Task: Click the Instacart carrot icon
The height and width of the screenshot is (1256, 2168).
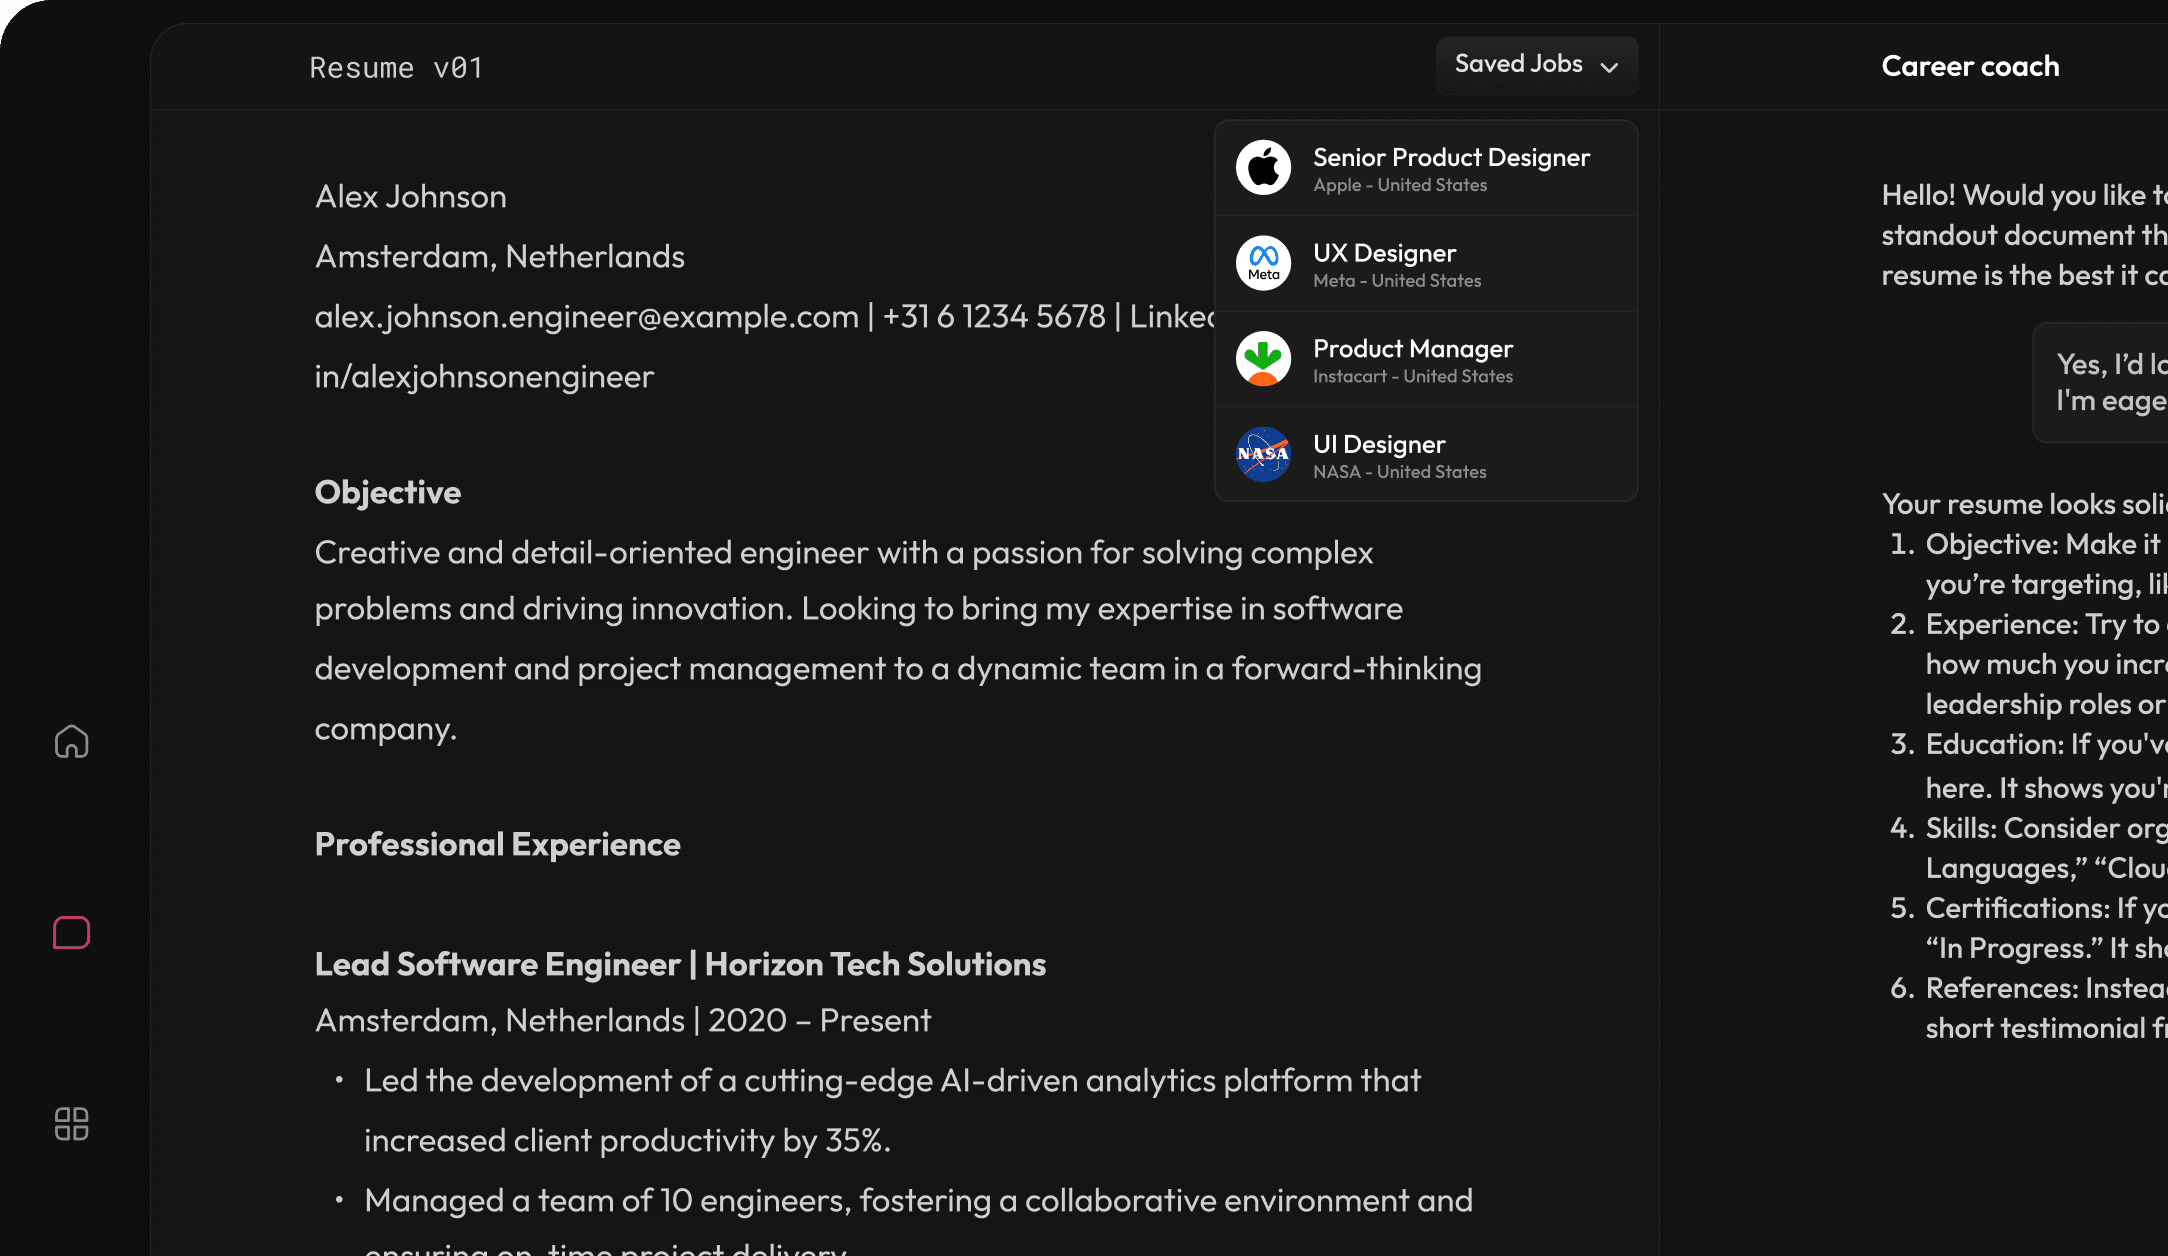Action: pos(1263,359)
